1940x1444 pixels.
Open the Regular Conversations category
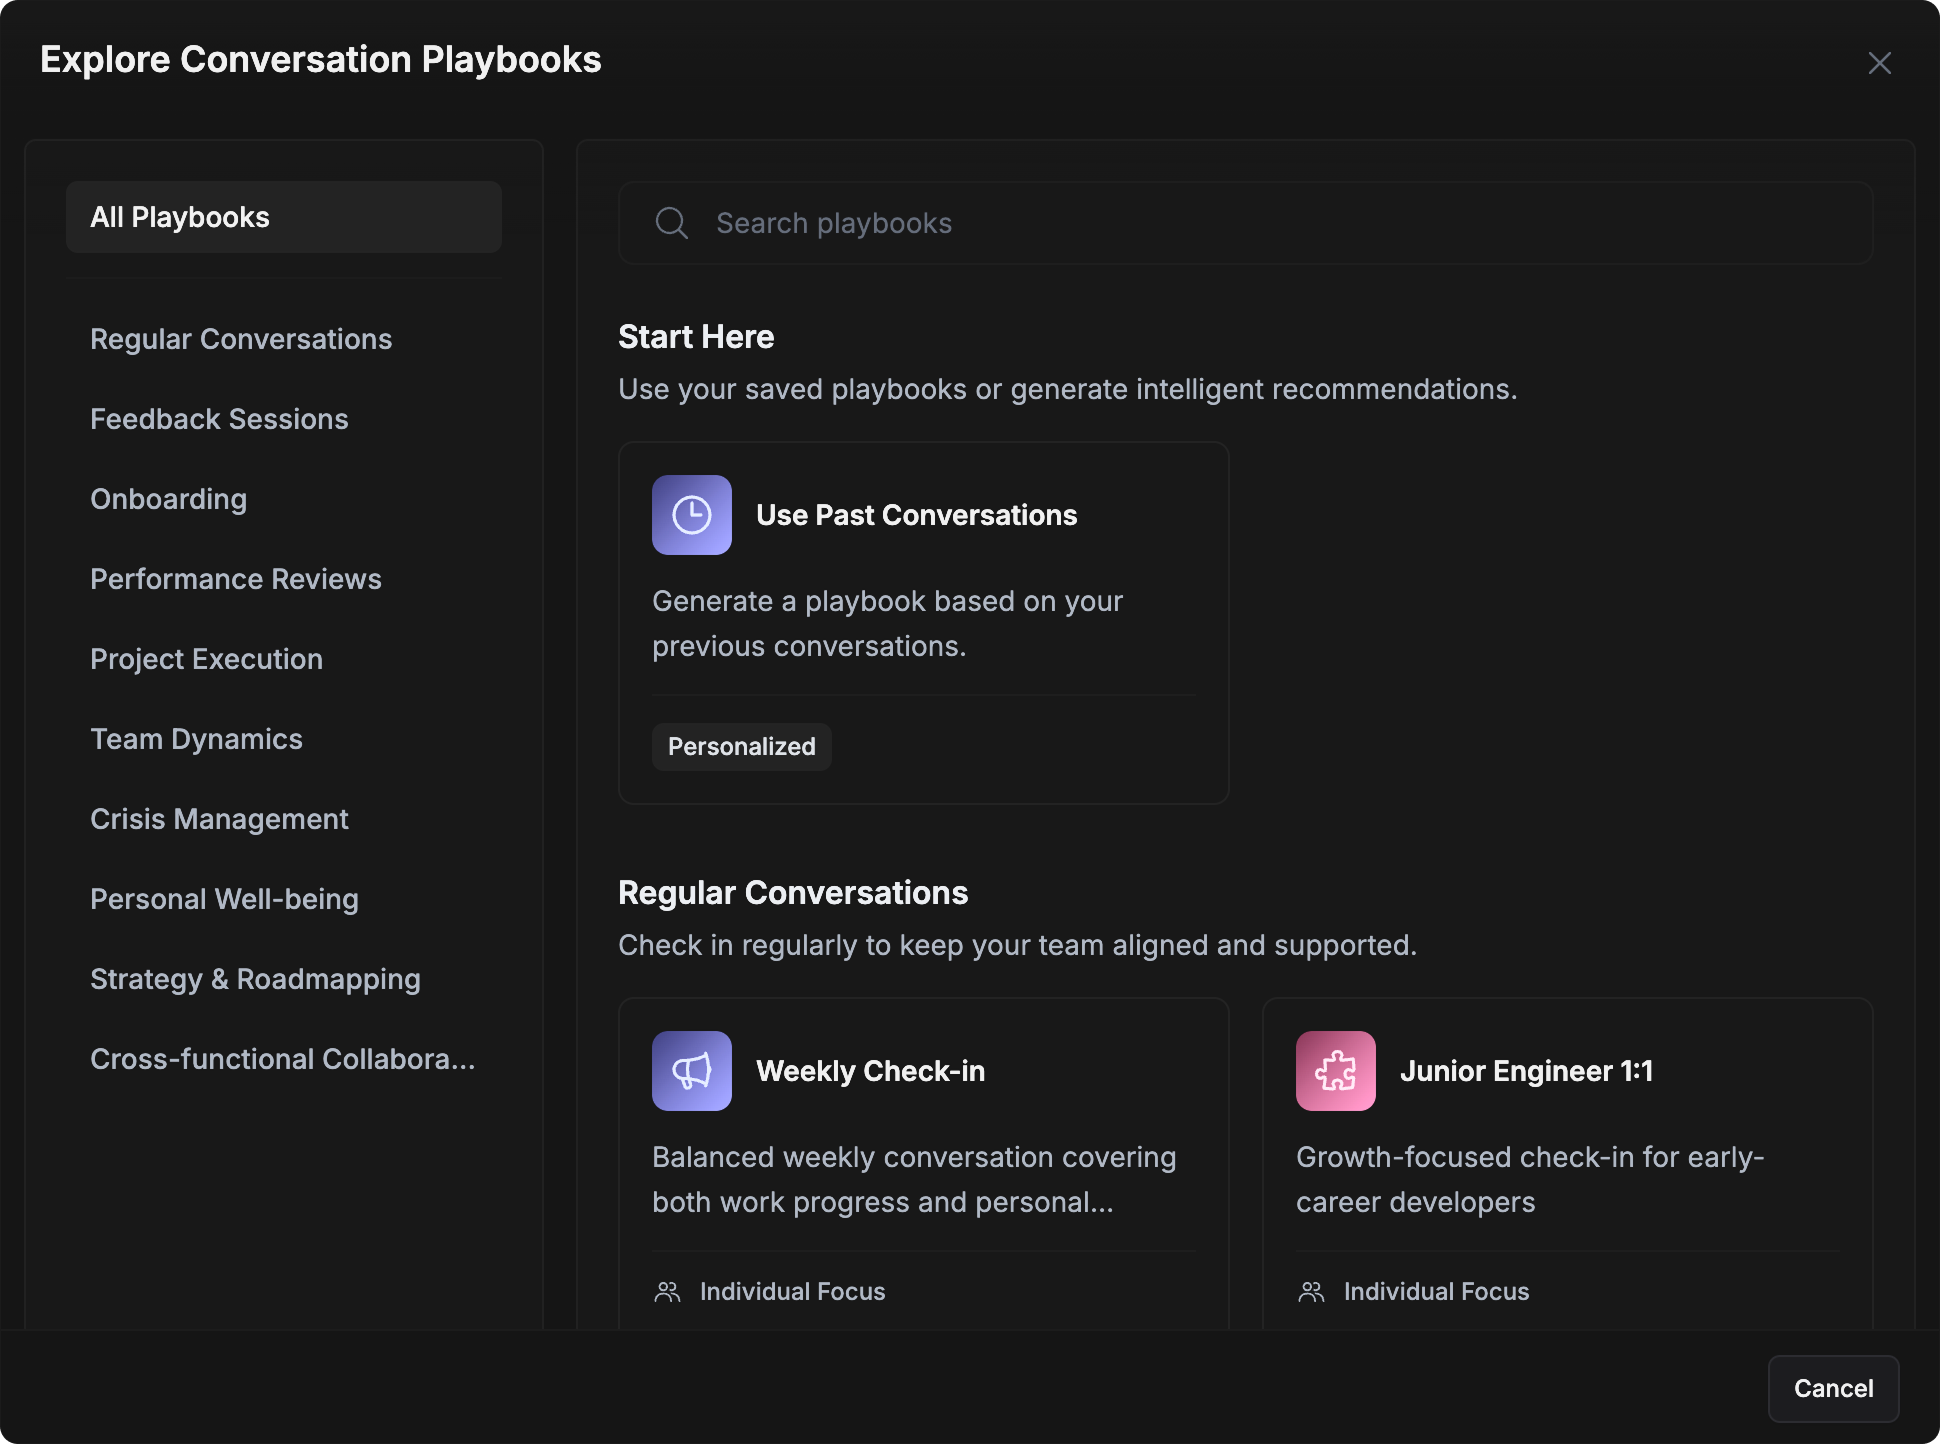pyautogui.click(x=241, y=339)
